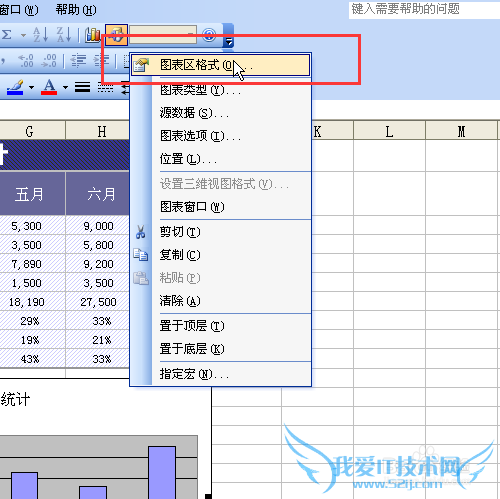Click cell with value 7,890
The image size is (500, 499).
(32, 264)
